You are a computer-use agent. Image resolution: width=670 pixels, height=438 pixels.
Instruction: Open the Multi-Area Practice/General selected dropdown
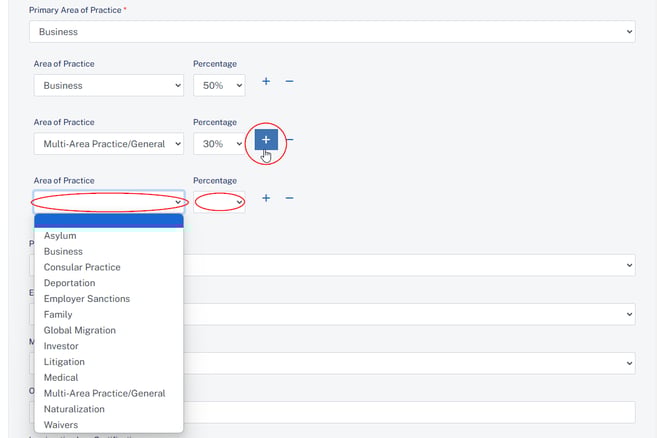pyautogui.click(x=108, y=144)
